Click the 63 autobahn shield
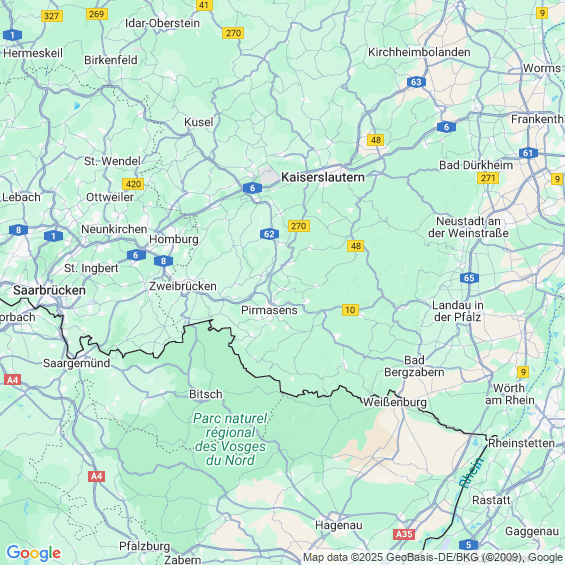The width and height of the screenshot is (565, 565). [x=416, y=82]
